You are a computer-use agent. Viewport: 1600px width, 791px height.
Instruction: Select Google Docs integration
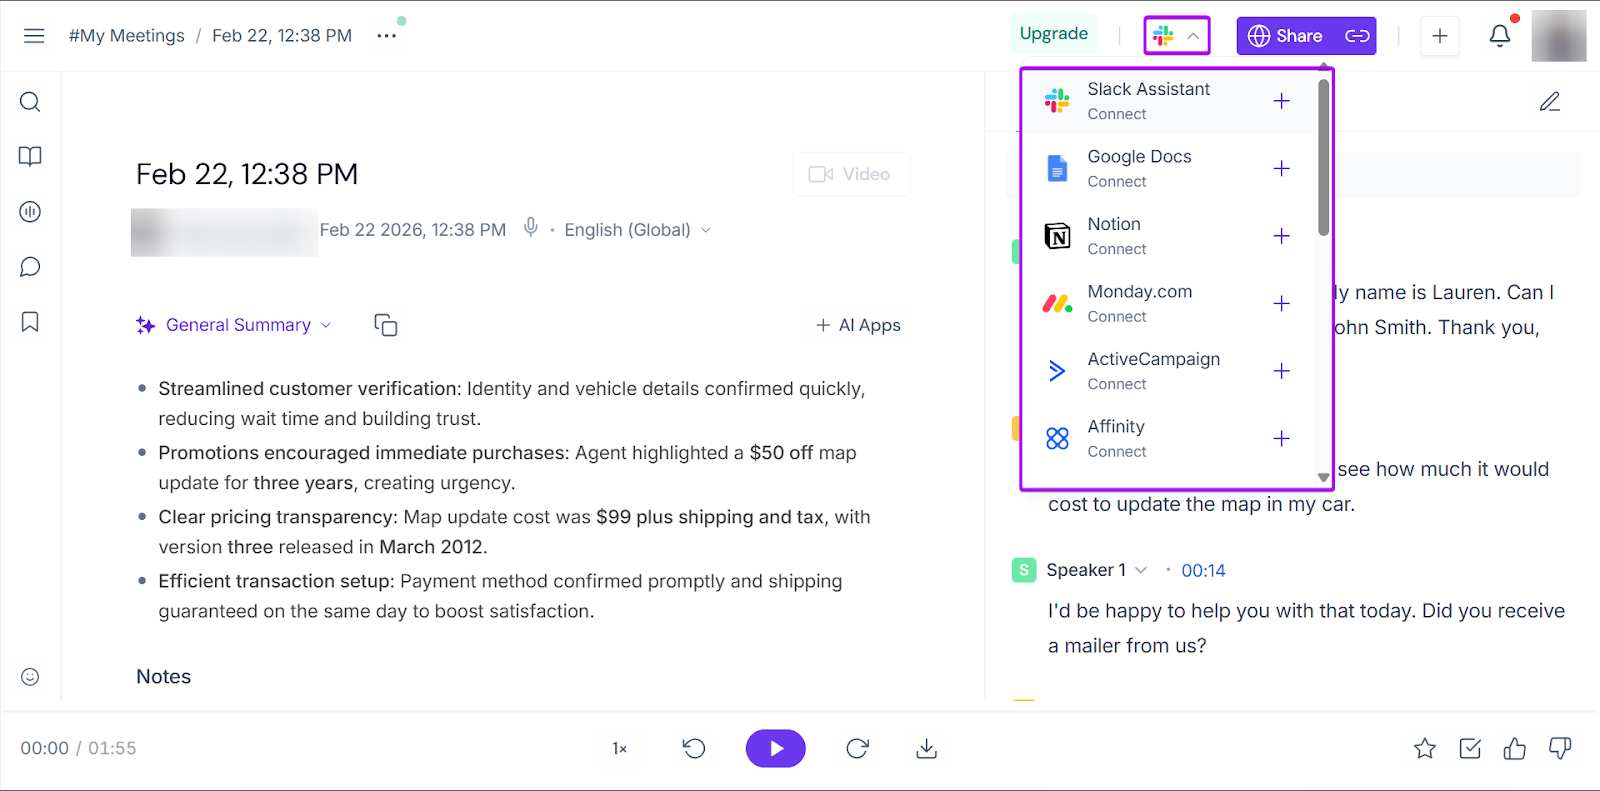coord(1168,168)
